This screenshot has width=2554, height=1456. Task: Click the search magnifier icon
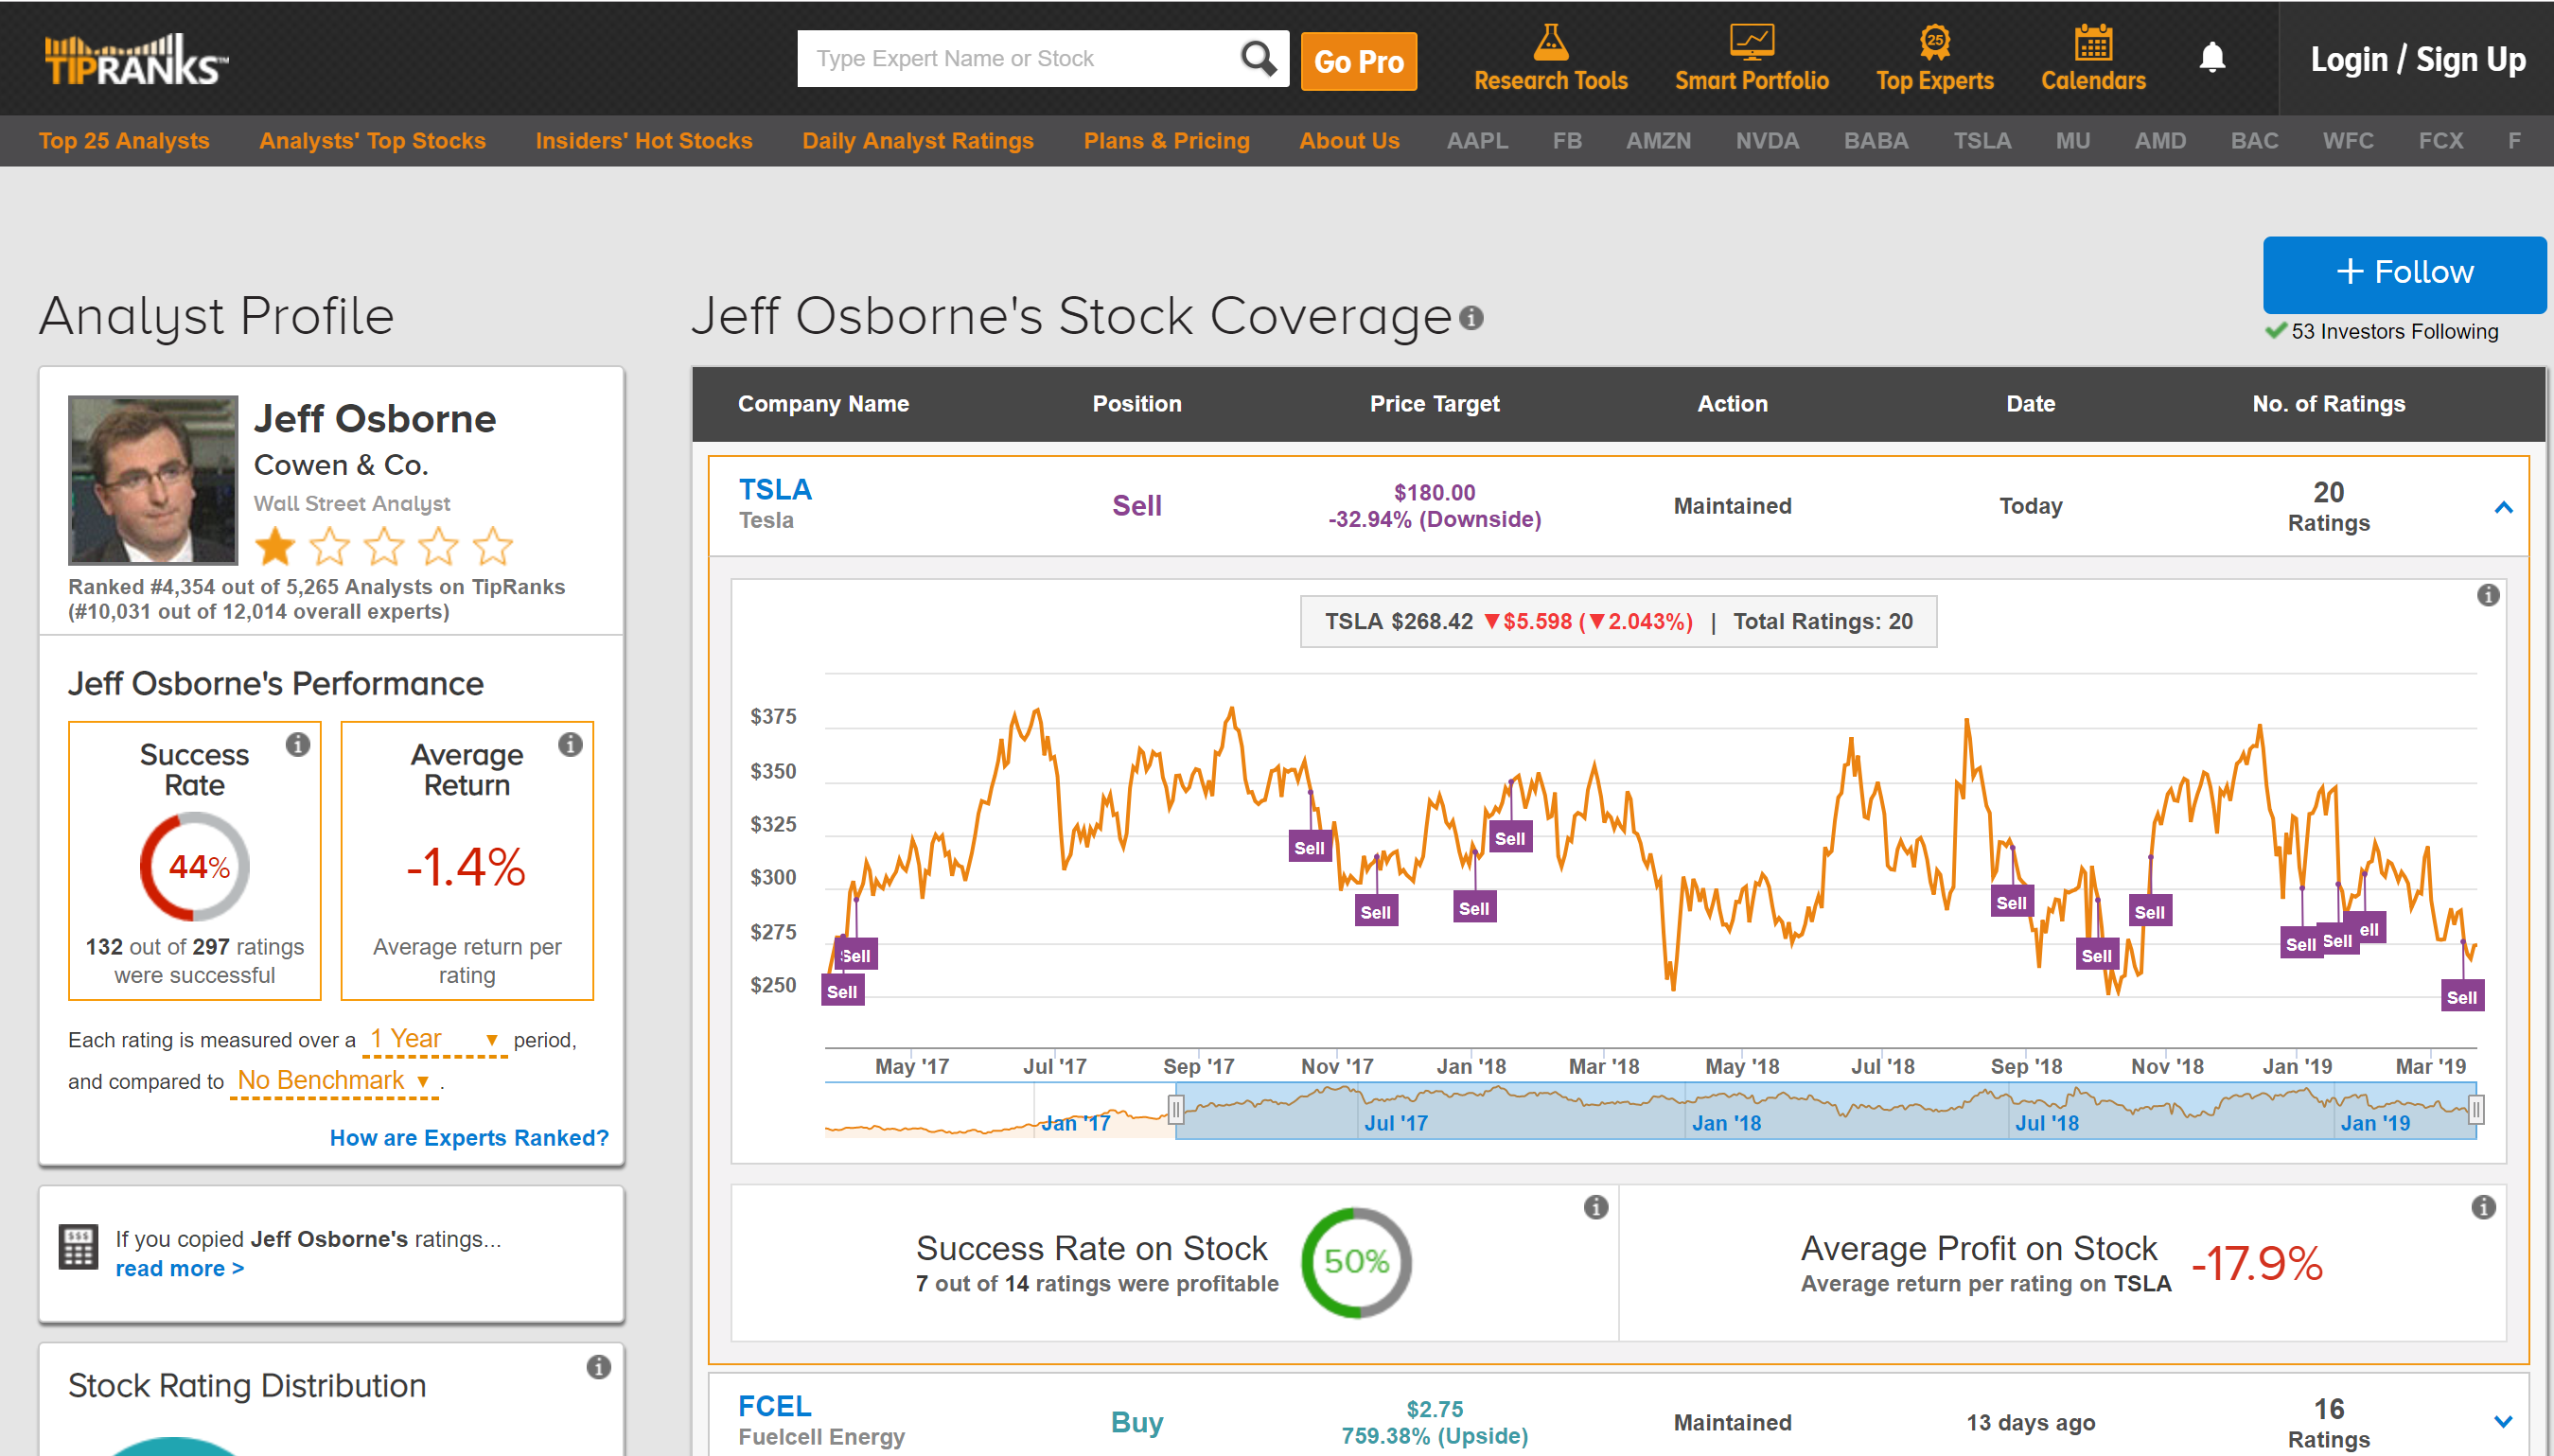tap(1258, 59)
